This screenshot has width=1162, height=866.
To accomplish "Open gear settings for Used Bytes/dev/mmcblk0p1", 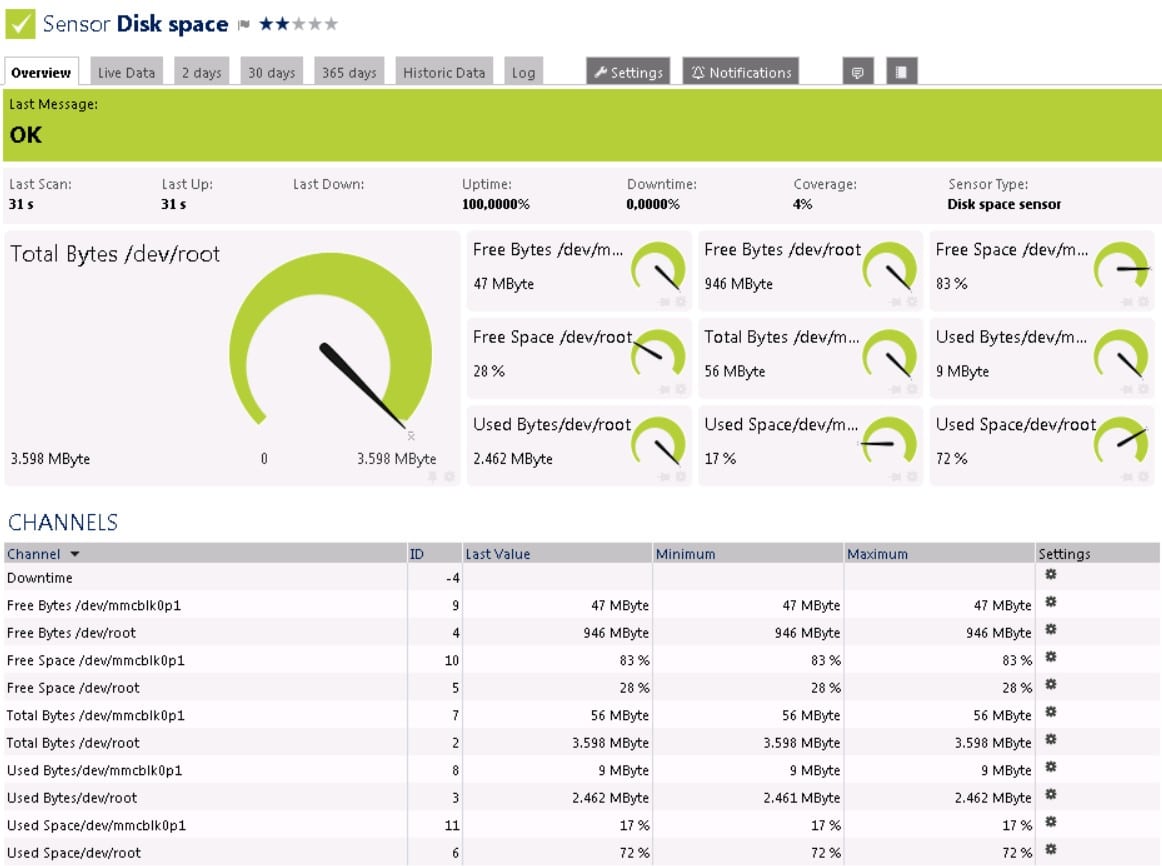I will [1050, 767].
